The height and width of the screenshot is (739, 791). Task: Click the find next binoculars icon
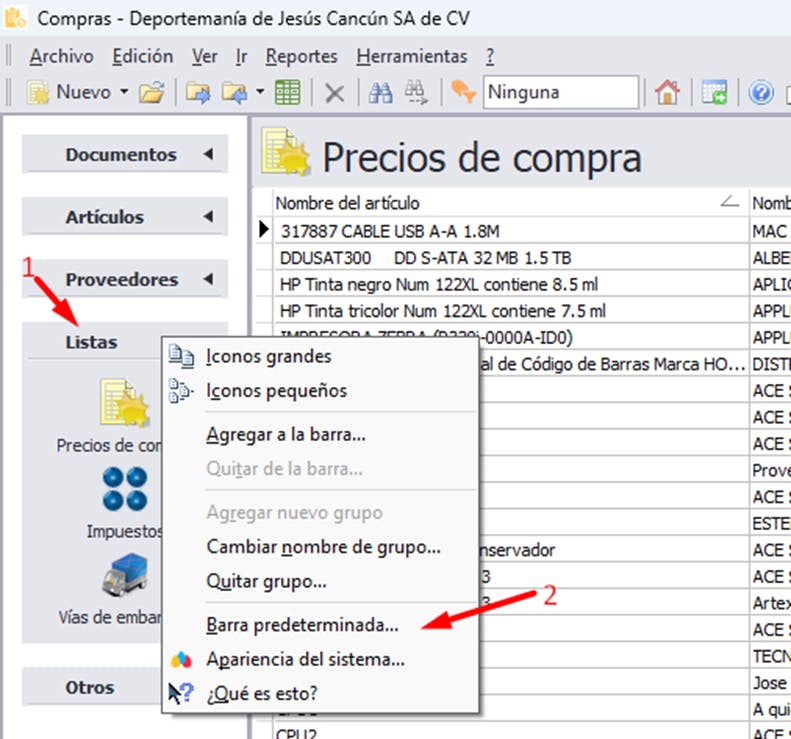point(417,92)
